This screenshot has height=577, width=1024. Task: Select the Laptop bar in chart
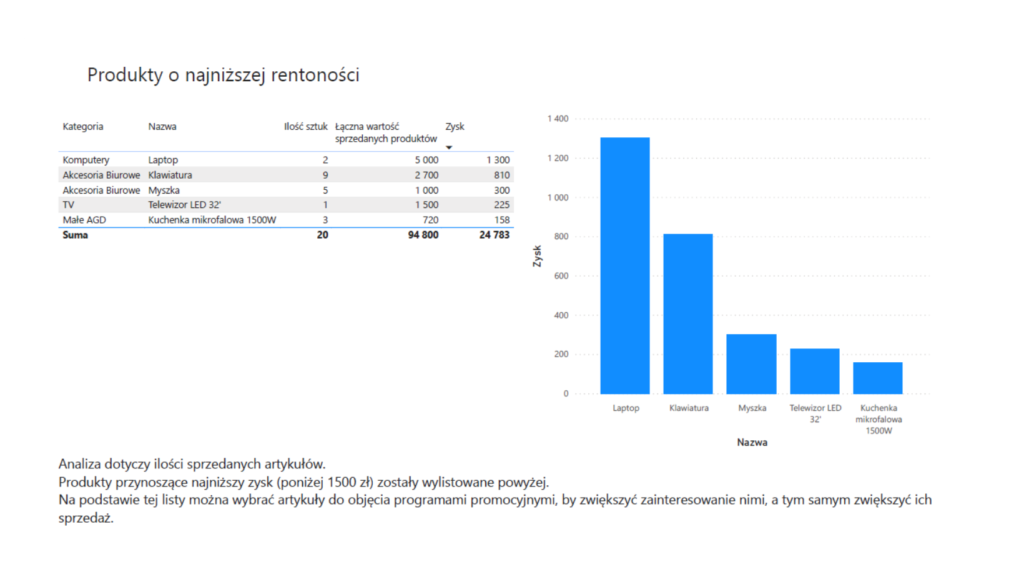coord(625,265)
